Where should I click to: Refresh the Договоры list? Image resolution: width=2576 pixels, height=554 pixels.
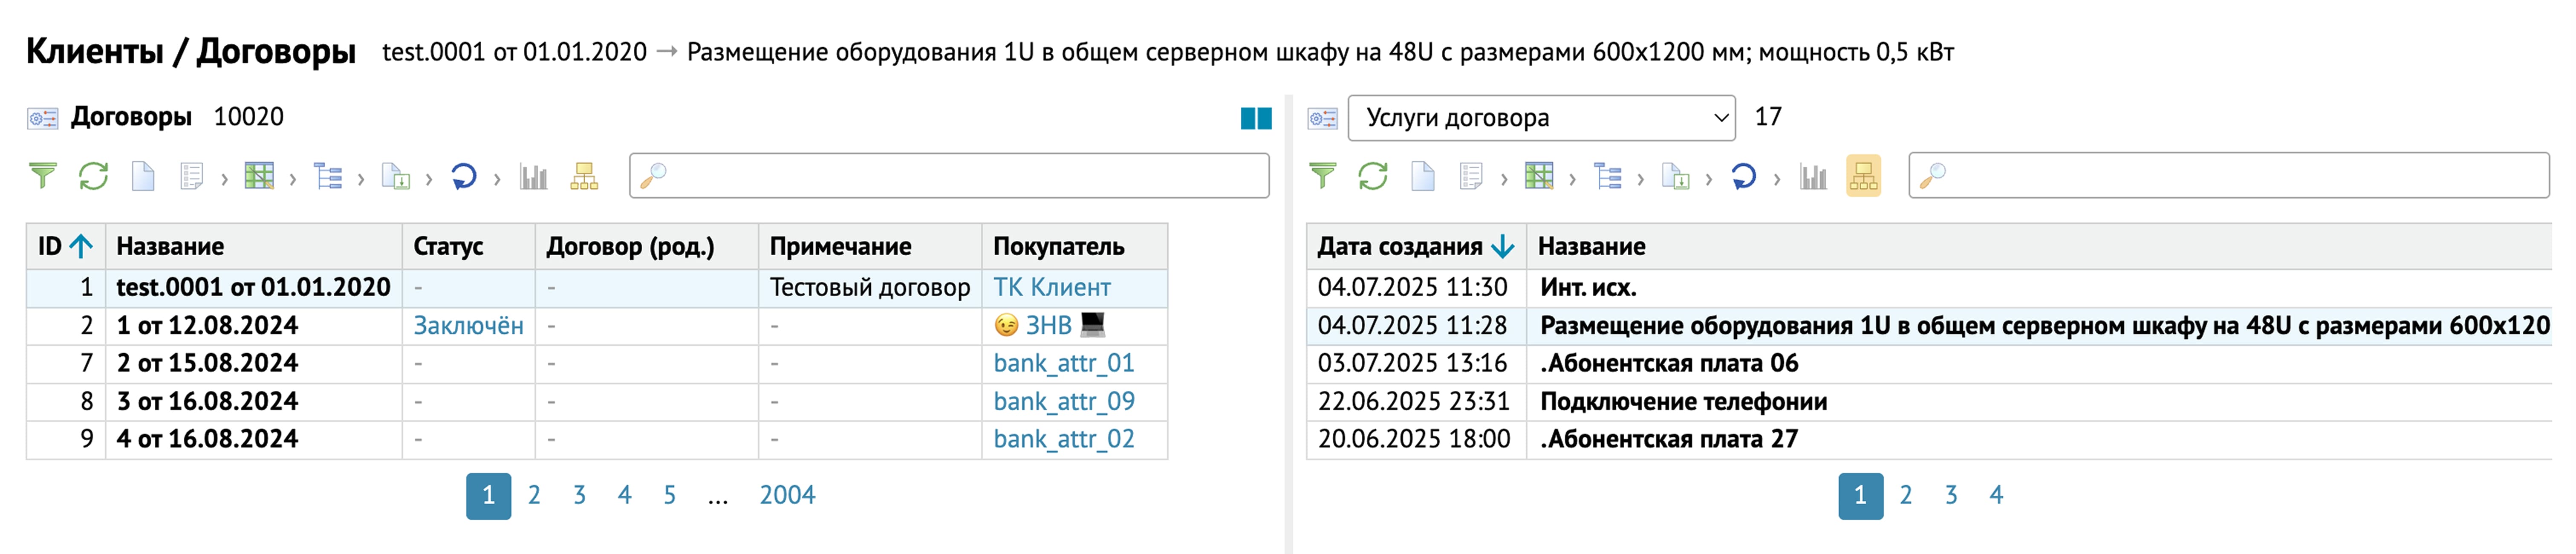[93, 176]
